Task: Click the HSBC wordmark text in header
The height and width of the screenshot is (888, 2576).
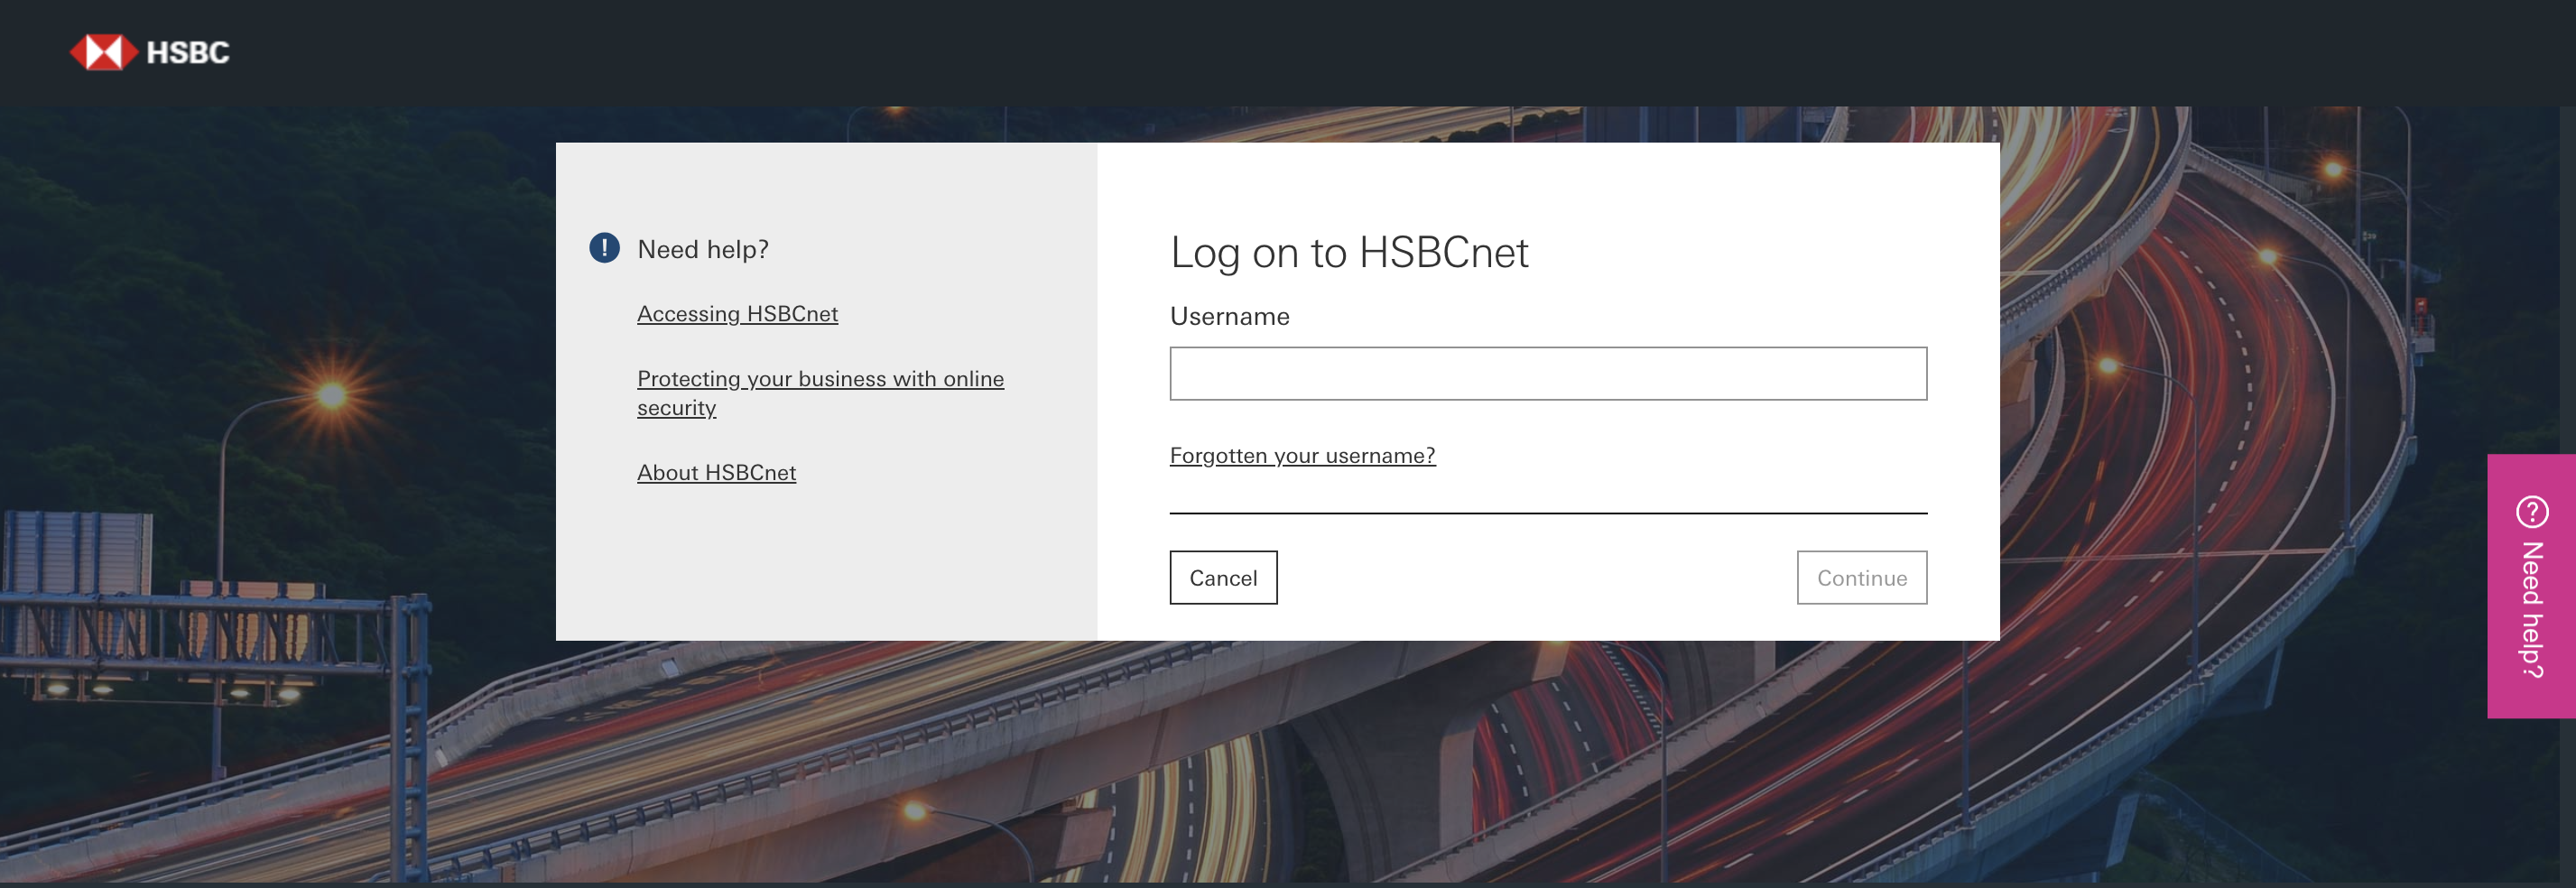Action: click(188, 52)
